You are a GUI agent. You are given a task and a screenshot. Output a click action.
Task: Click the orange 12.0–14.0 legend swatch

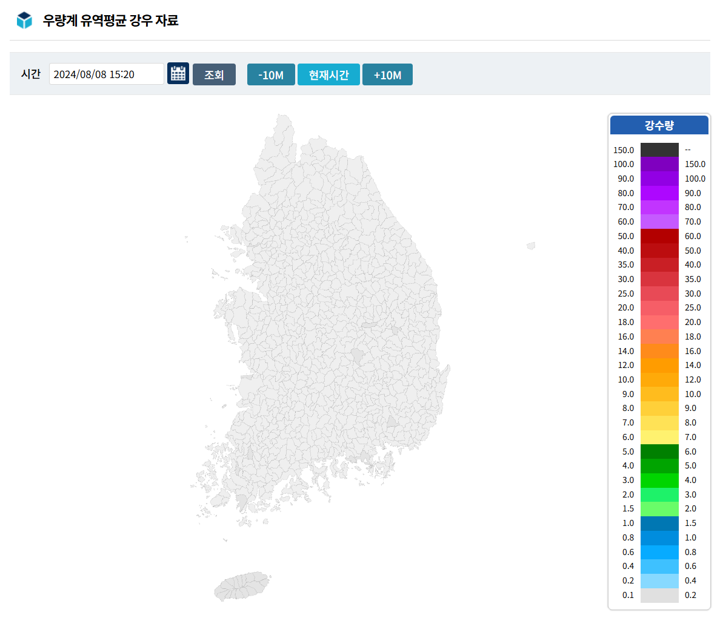click(659, 366)
